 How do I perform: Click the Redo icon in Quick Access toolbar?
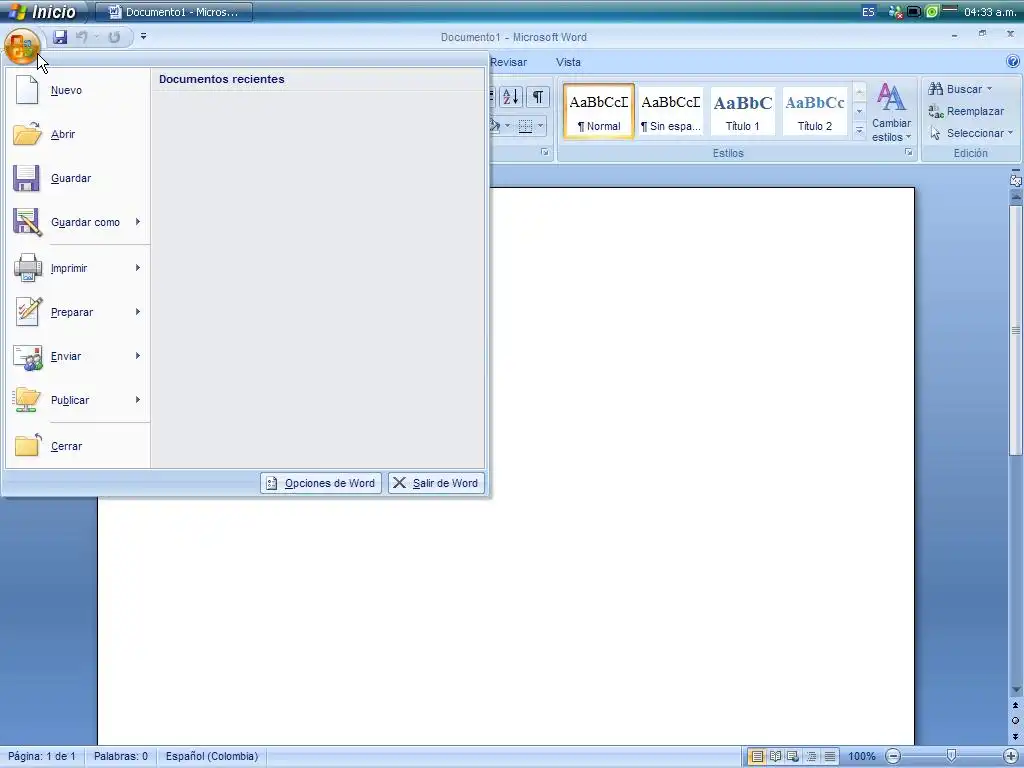click(114, 37)
